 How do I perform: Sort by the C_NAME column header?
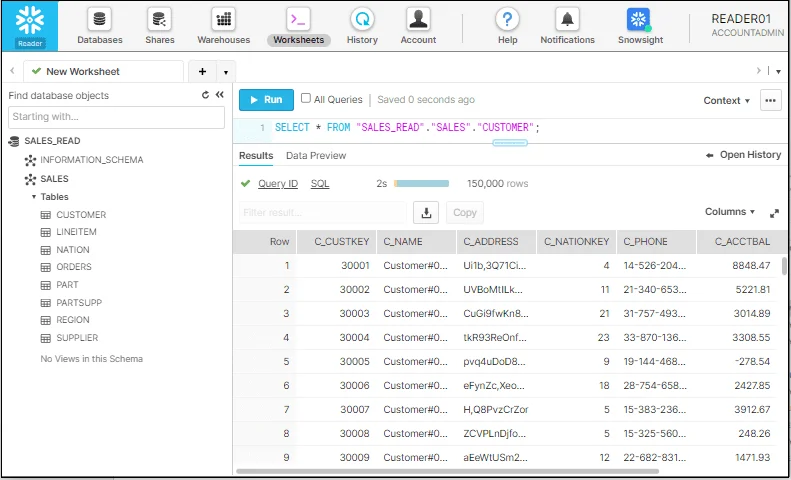[x=416, y=242]
